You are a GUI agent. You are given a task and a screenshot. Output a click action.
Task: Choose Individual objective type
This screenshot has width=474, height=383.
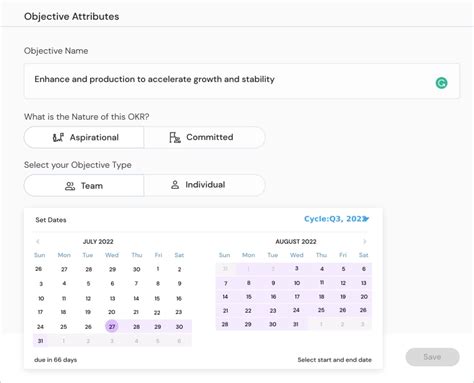point(204,185)
